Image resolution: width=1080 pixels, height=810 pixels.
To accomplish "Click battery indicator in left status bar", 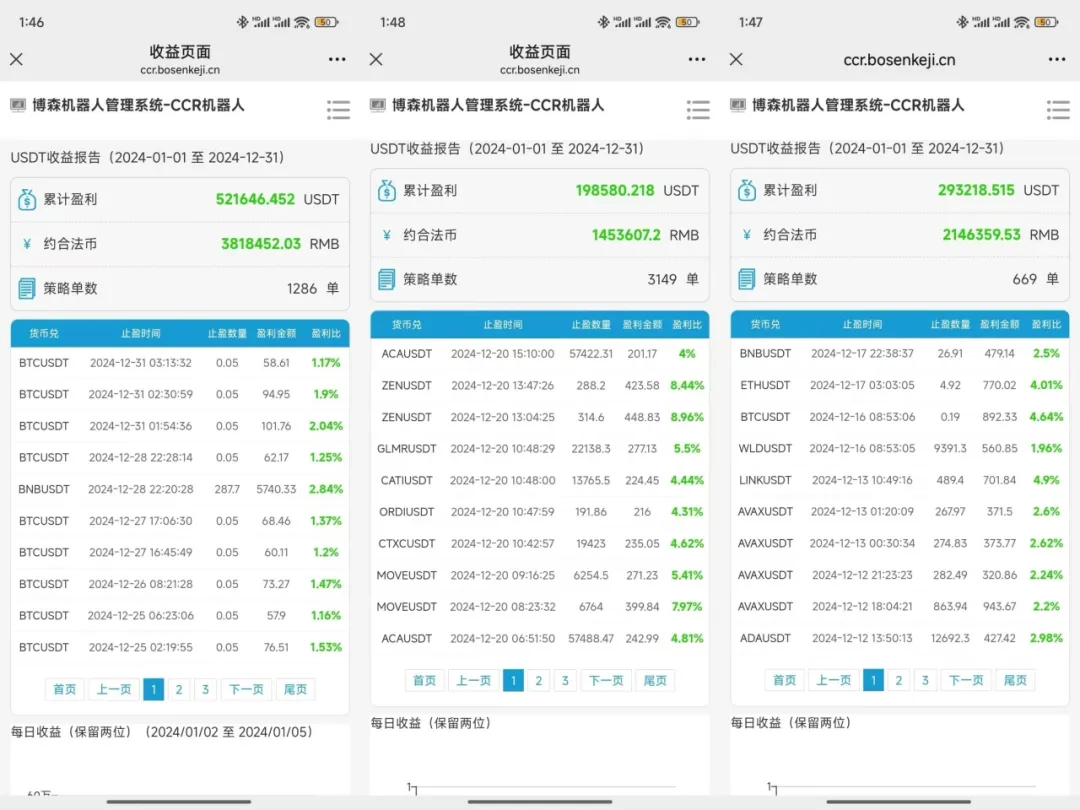I will tap(326, 22).
